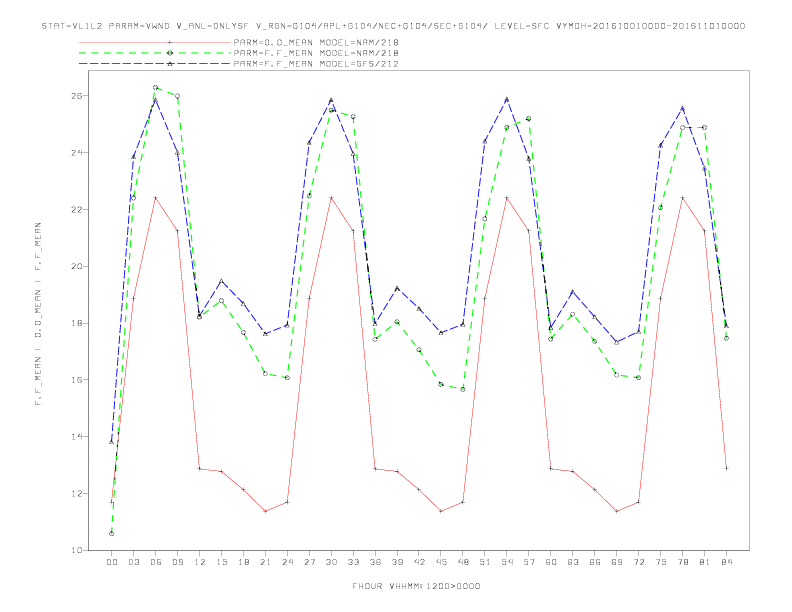792x612 pixels.
Task: Click green circle marker at forecast hour 00
Action: [112, 534]
